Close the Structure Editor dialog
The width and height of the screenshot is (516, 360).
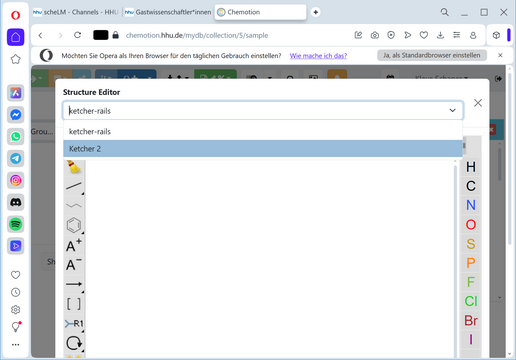(478, 103)
